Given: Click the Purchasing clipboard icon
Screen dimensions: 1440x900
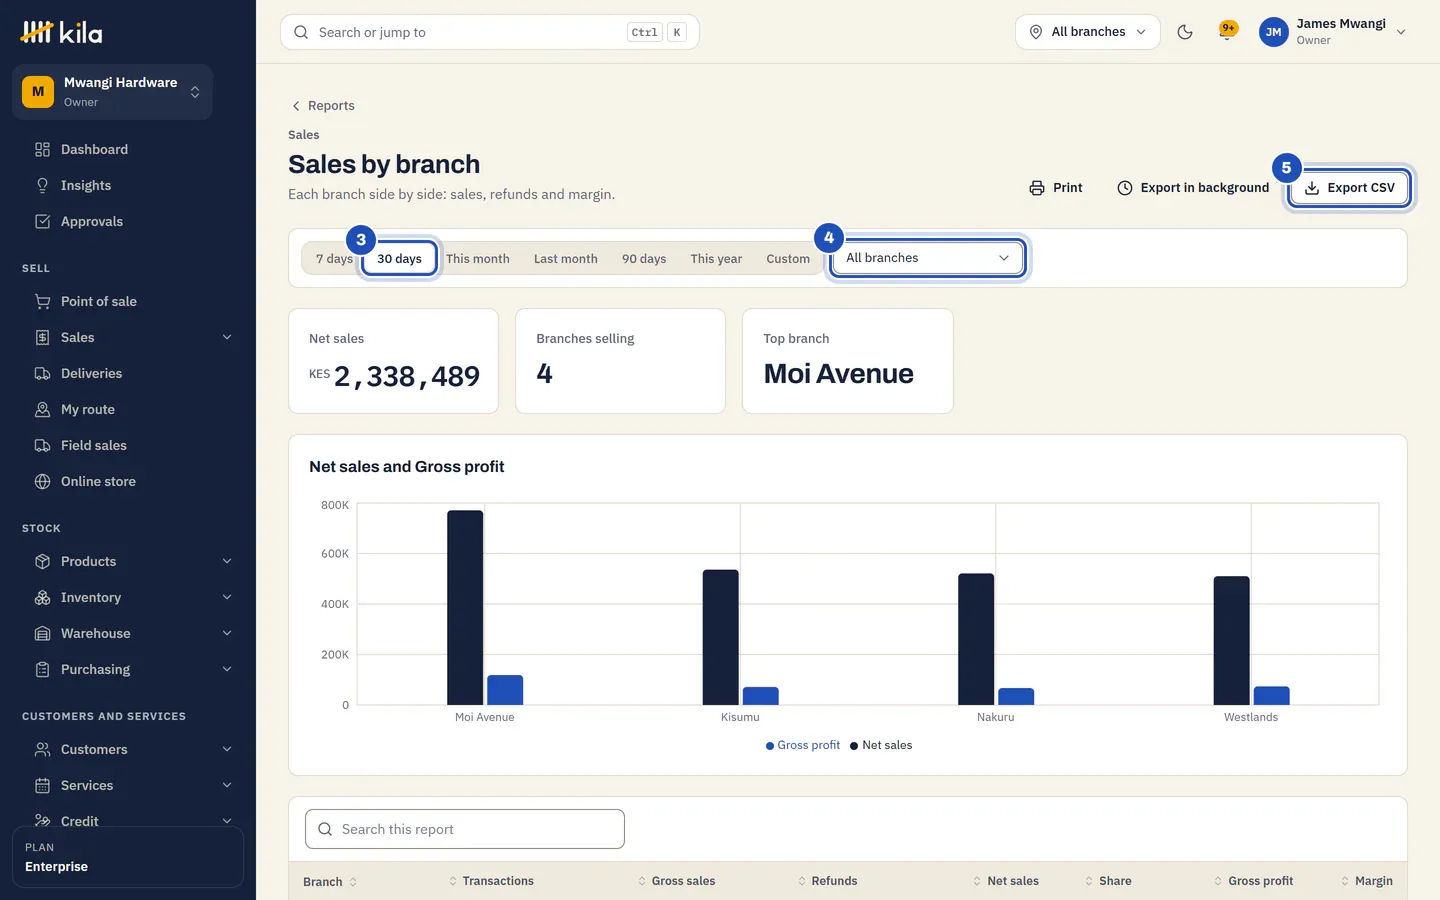Looking at the screenshot, I should (42, 670).
